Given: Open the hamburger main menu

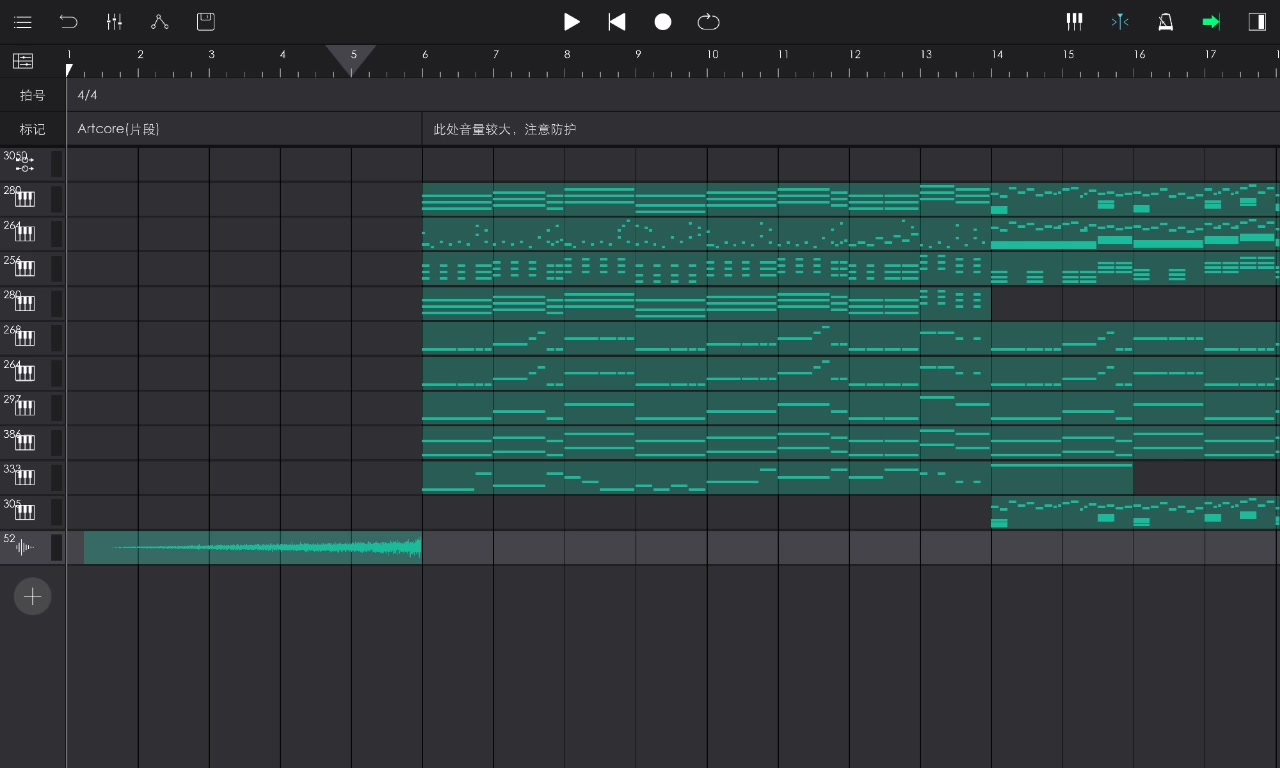Looking at the screenshot, I should (22, 22).
